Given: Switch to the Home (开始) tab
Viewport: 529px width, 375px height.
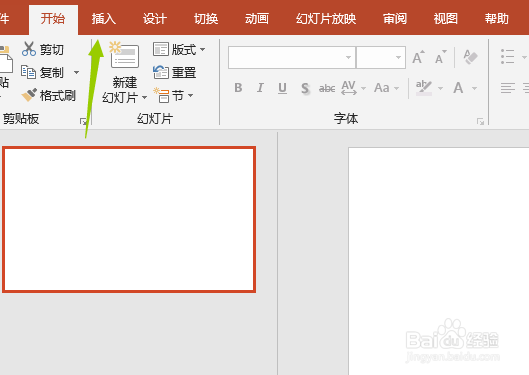Looking at the screenshot, I should (x=53, y=19).
